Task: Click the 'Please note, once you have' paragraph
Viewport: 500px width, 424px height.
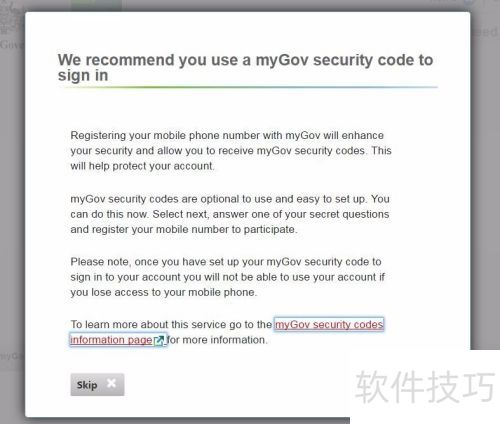Action: point(227,277)
